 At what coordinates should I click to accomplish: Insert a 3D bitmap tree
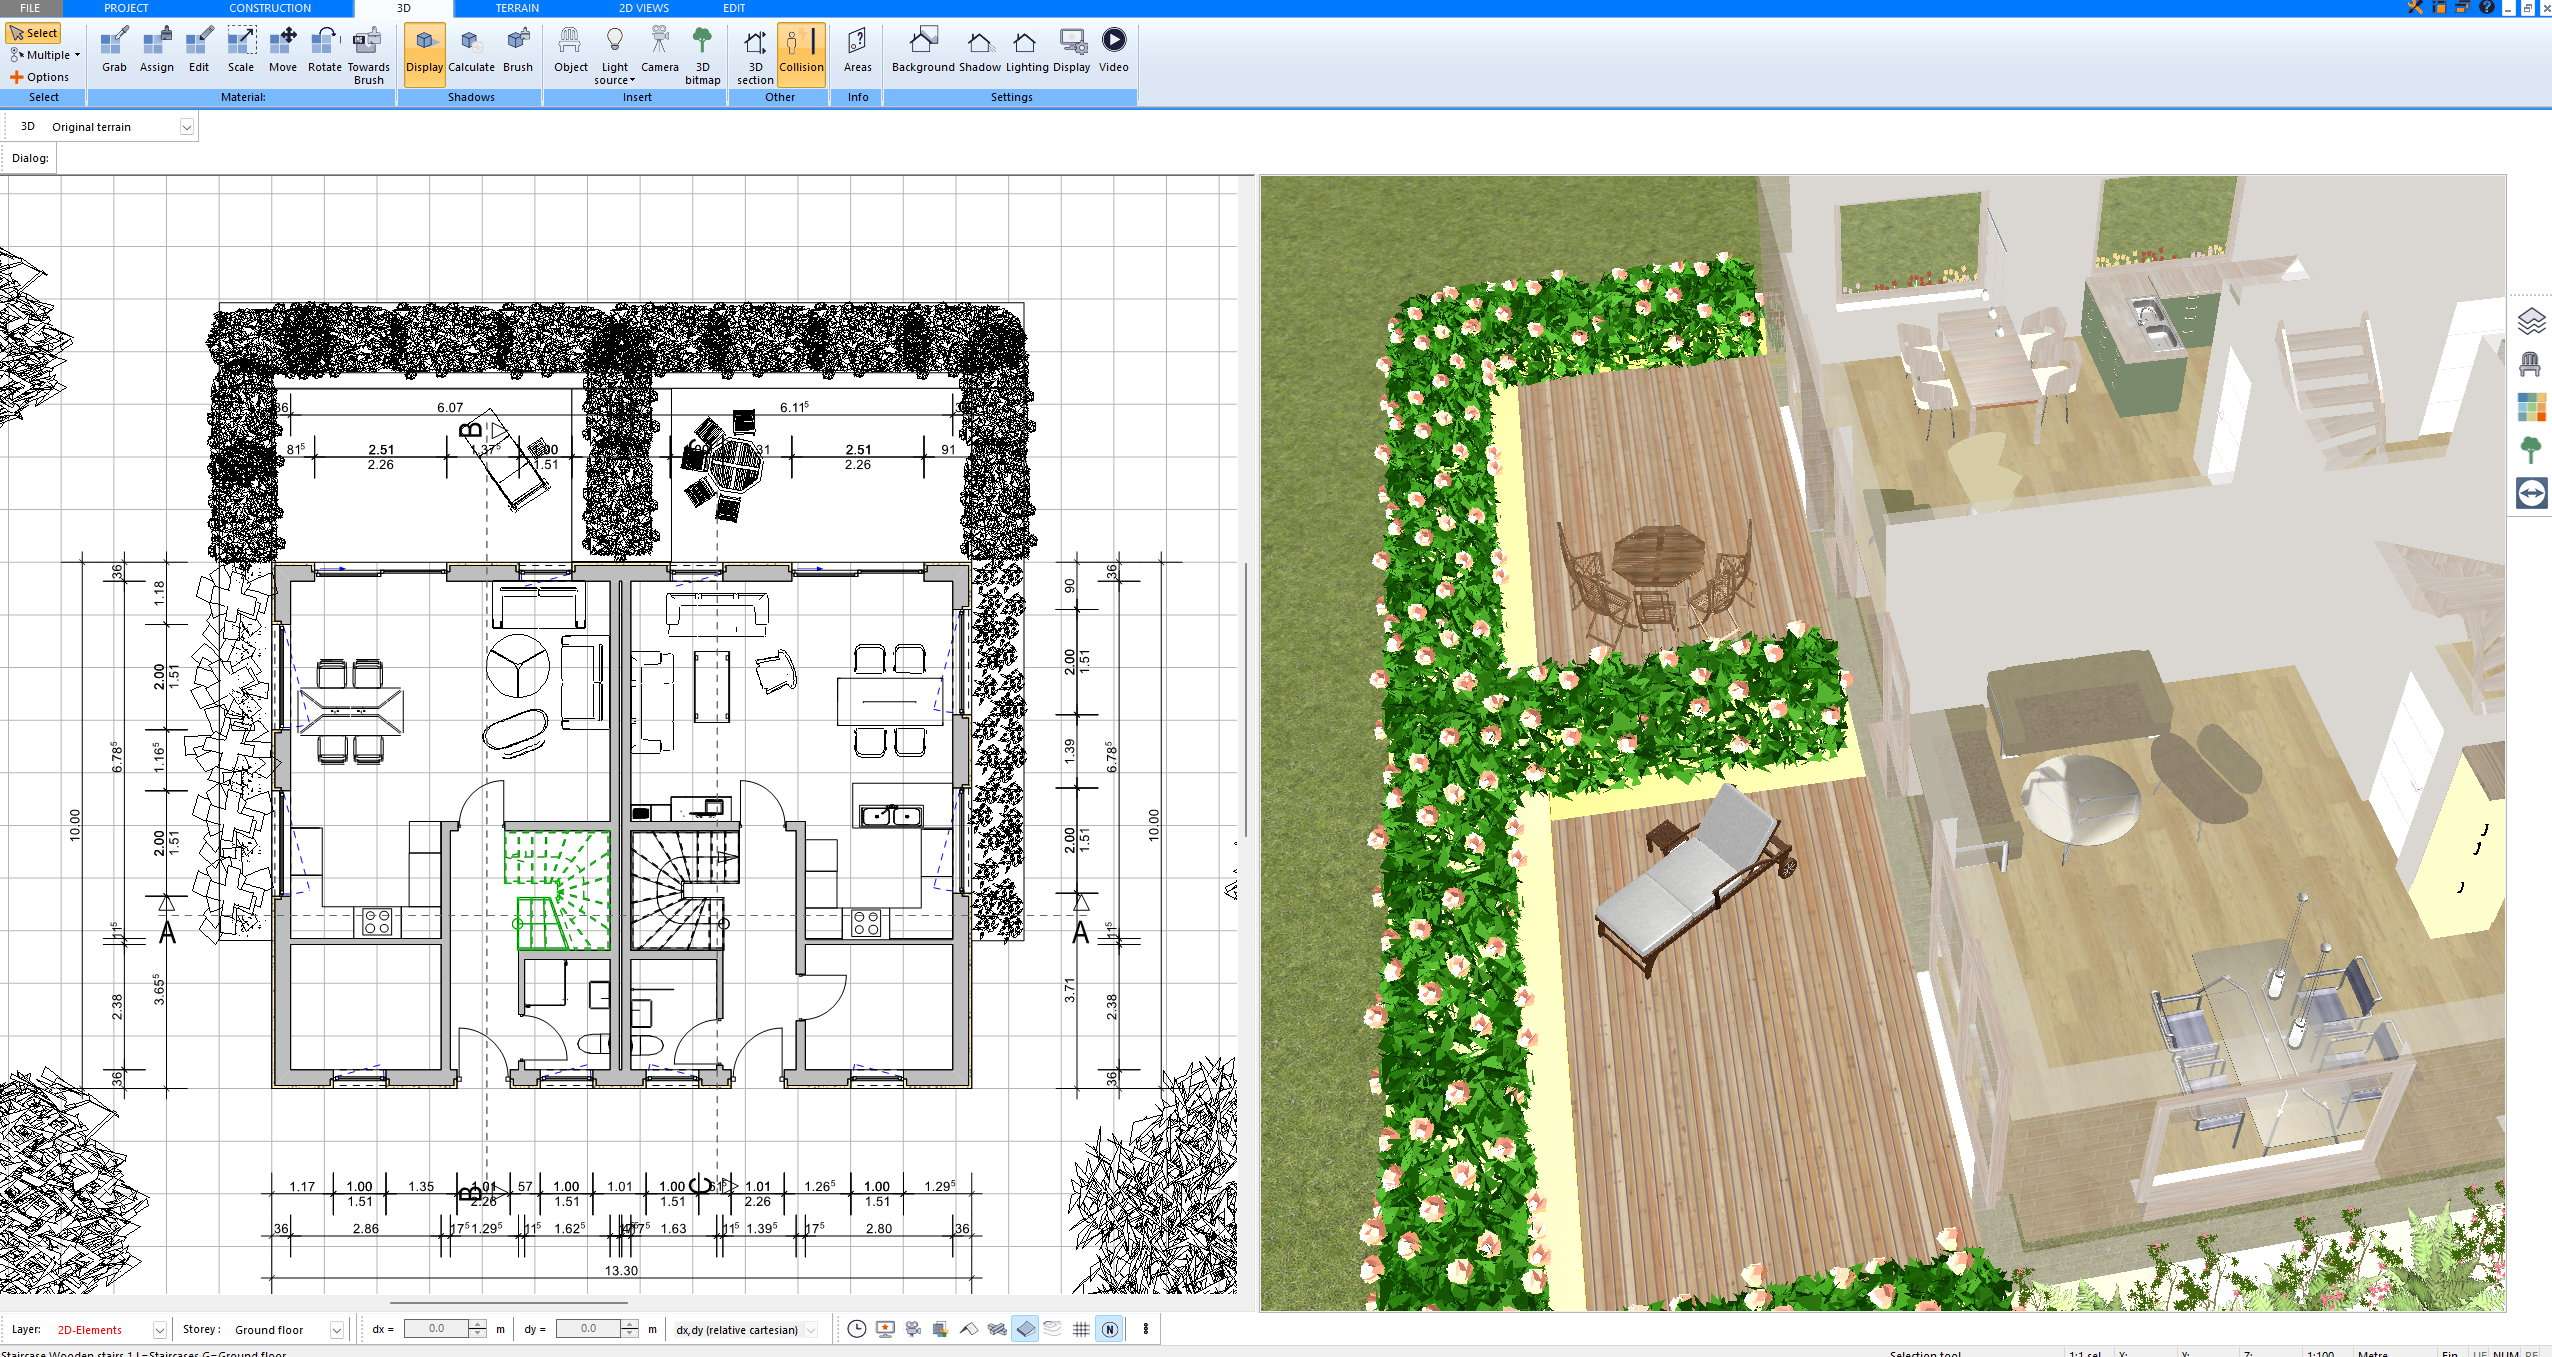pos(702,56)
